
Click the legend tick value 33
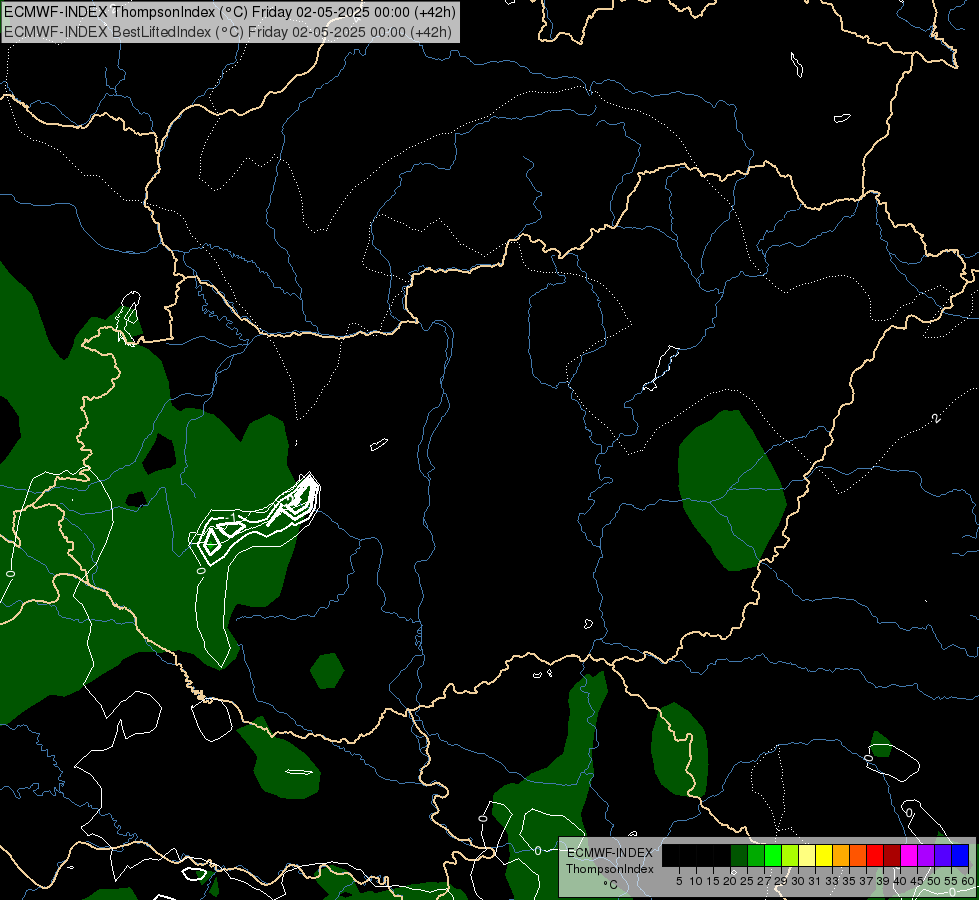pos(832,881)
